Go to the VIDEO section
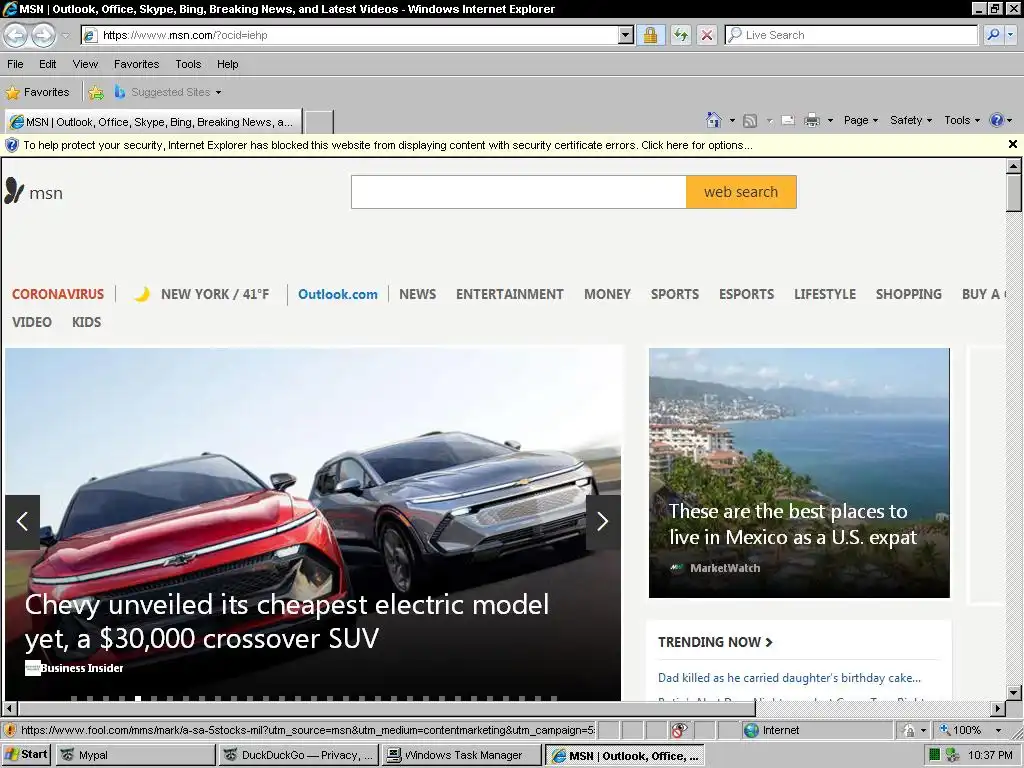Screen dimensions: 1024x768 pos(31,322)
